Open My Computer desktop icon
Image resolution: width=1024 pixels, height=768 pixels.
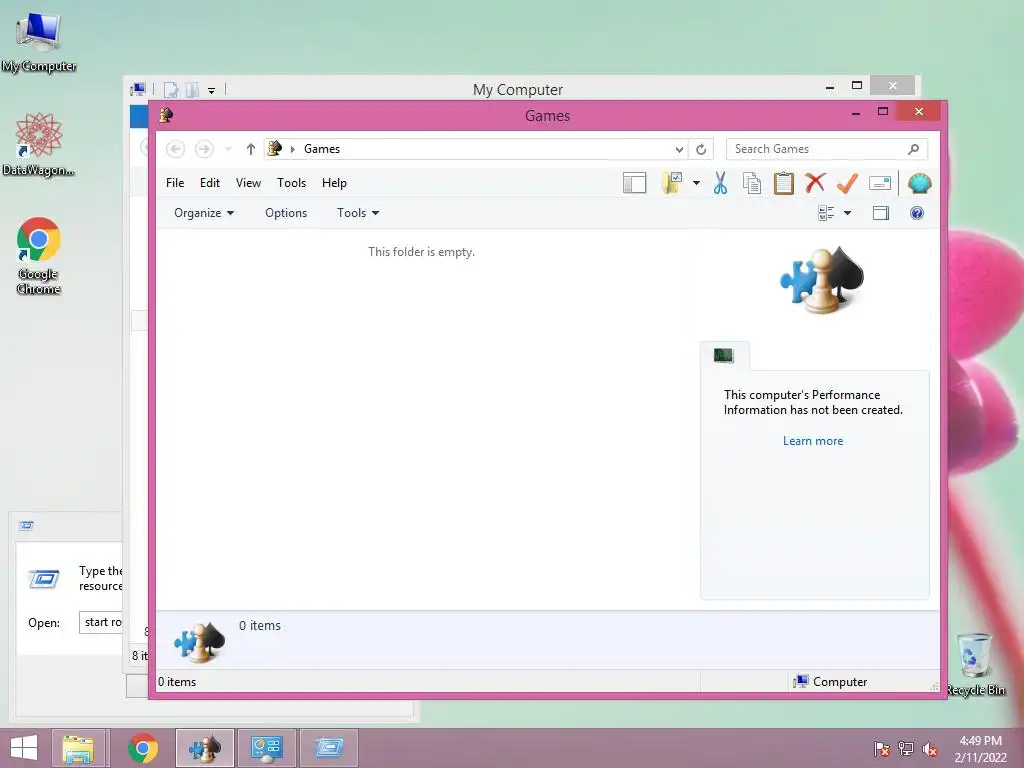click(39, 40)
